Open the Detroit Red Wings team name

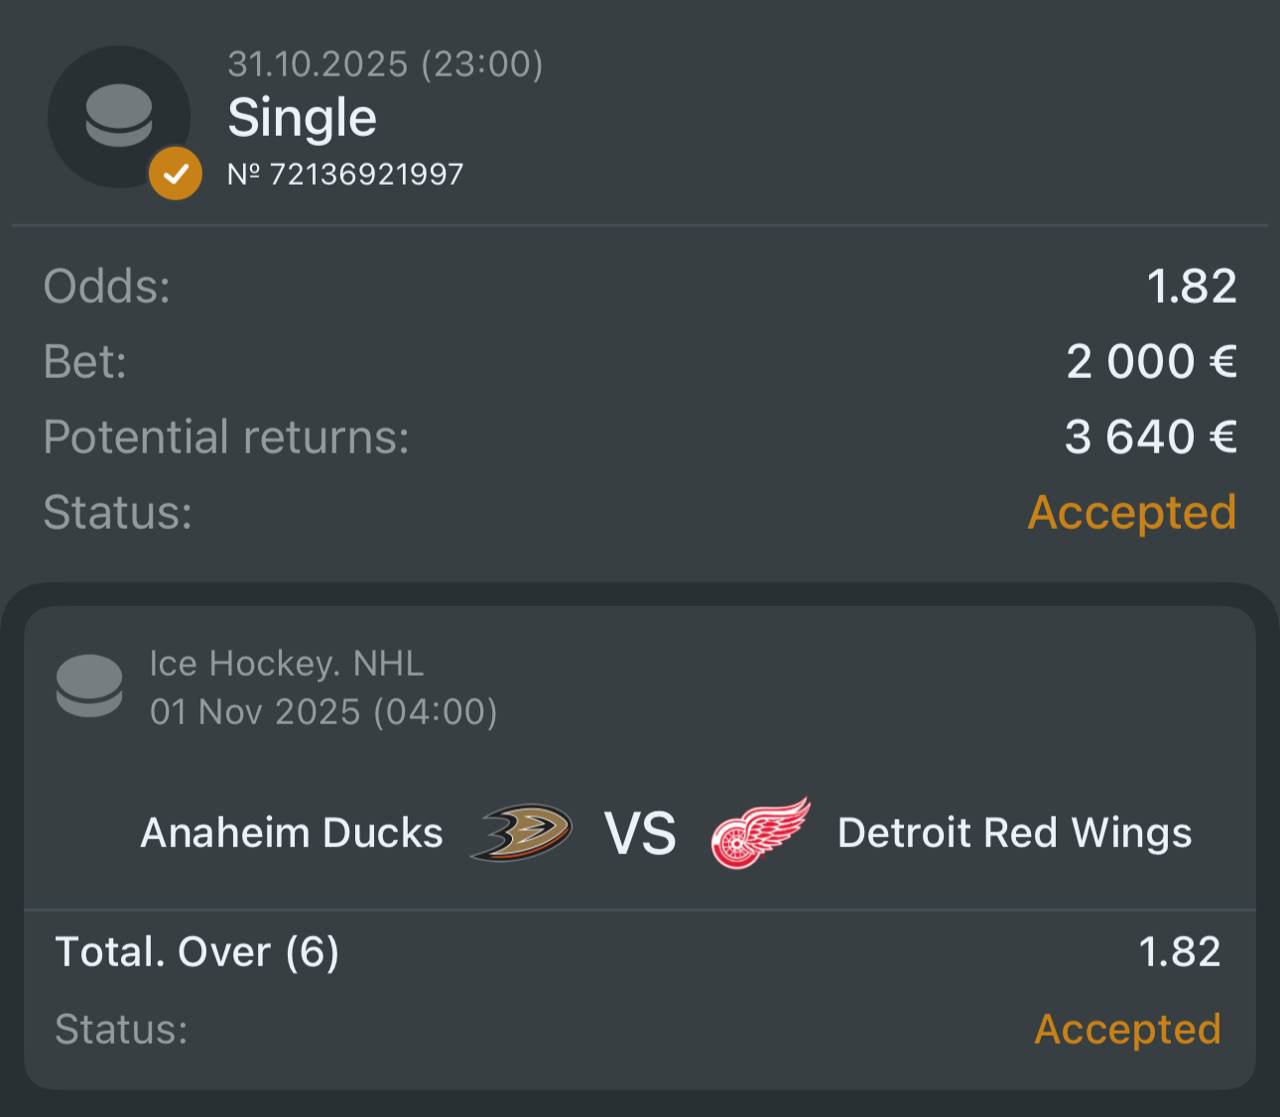1014,833
